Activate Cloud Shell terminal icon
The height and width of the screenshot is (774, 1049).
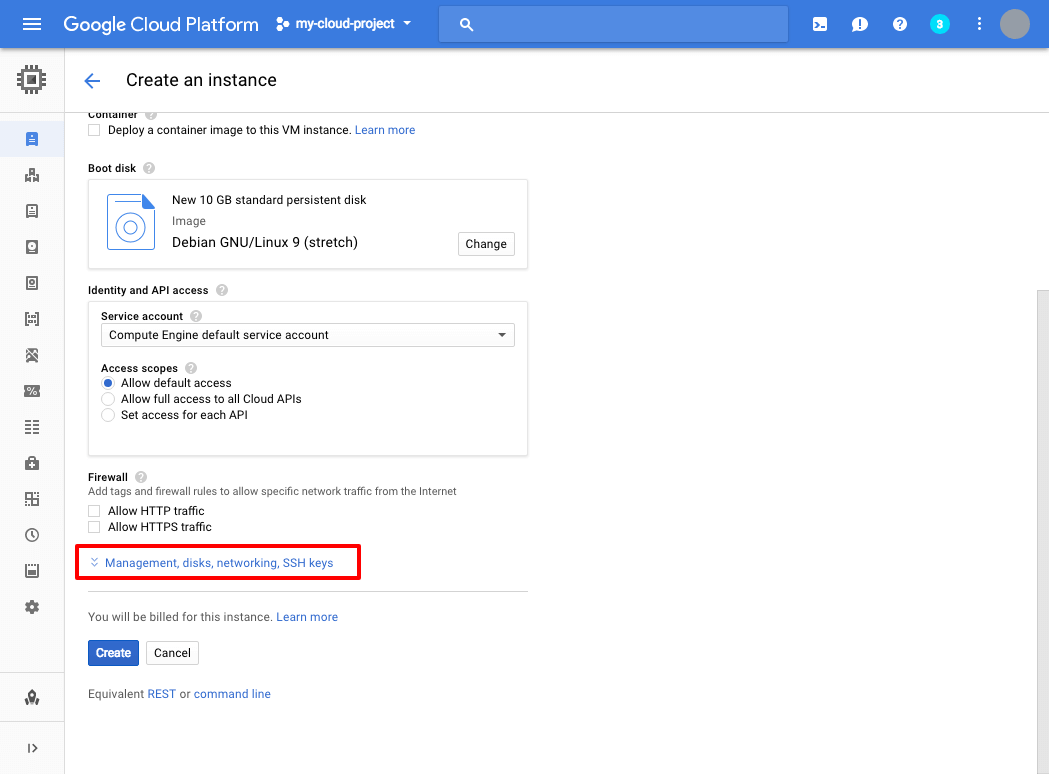pos(820,25)
